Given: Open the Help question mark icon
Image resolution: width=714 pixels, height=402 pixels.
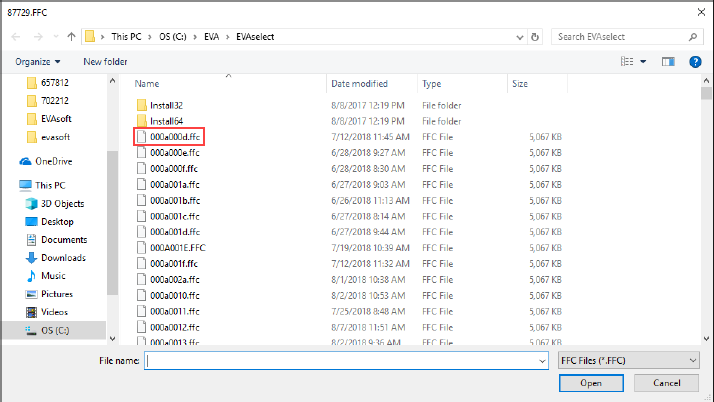Looking at the screenshot, I should 695,61.
